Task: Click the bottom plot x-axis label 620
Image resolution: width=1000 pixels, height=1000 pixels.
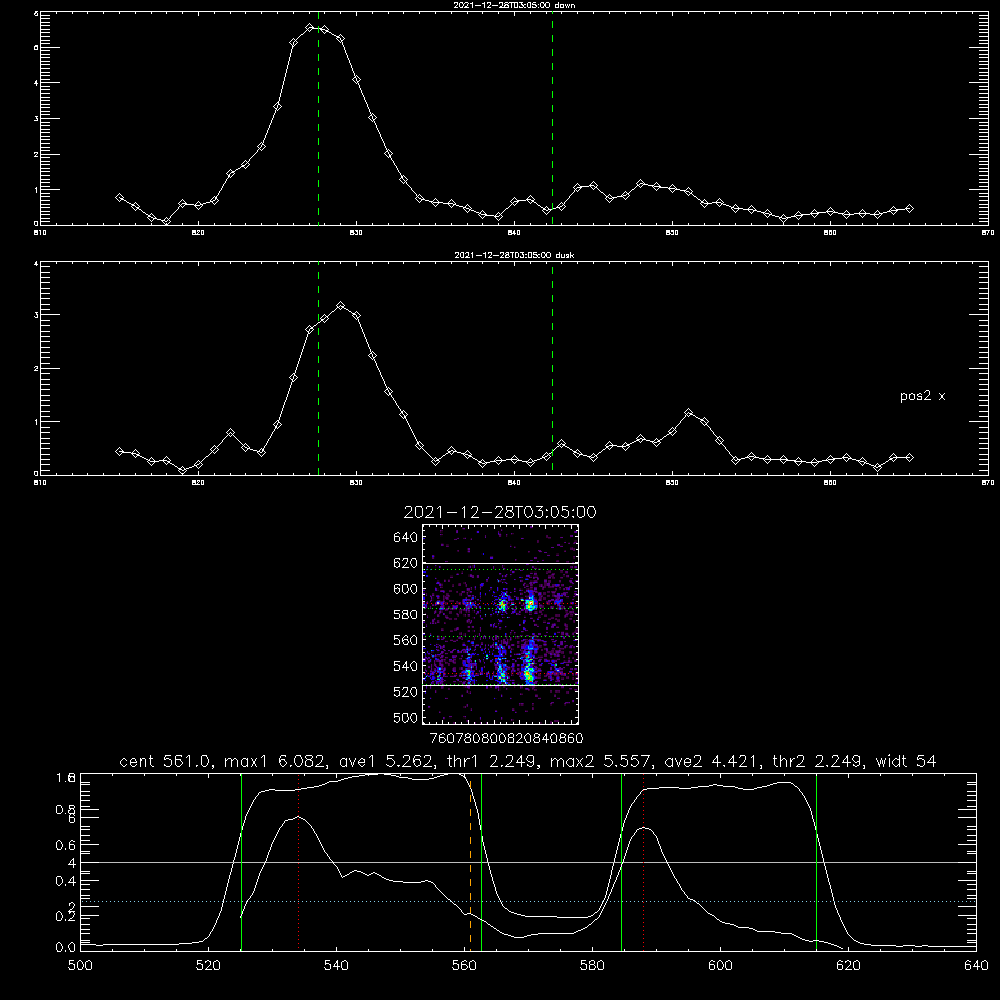Action: 849,966
